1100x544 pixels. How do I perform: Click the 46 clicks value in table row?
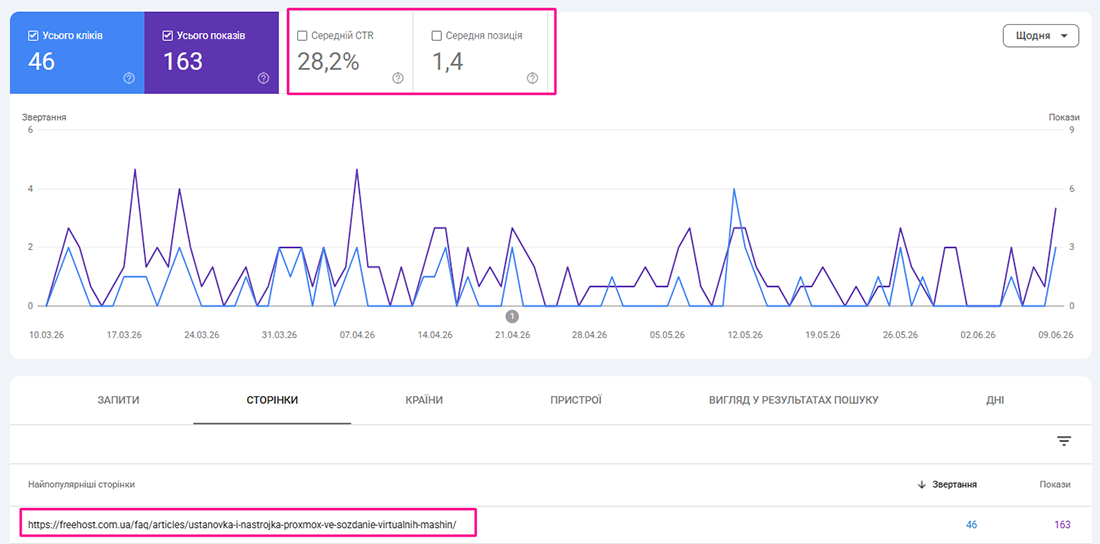[x=970, y=524]
